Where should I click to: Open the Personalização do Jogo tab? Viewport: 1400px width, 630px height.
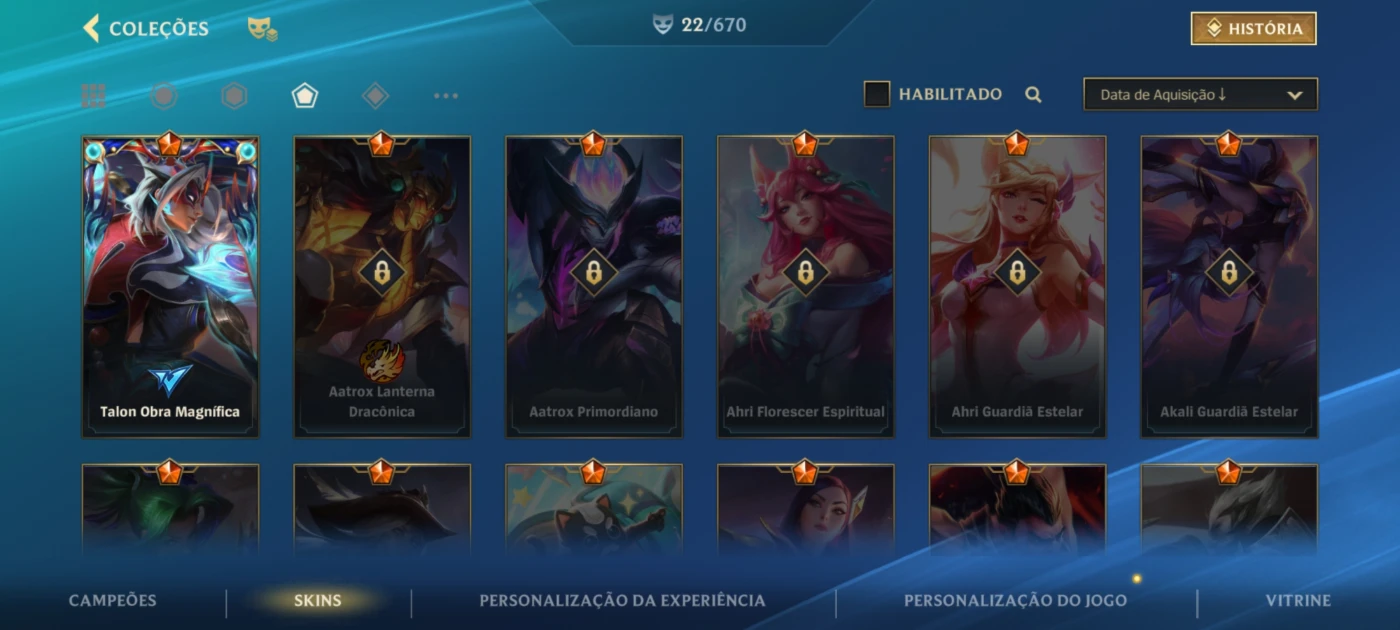click(x=1015, y=601)
